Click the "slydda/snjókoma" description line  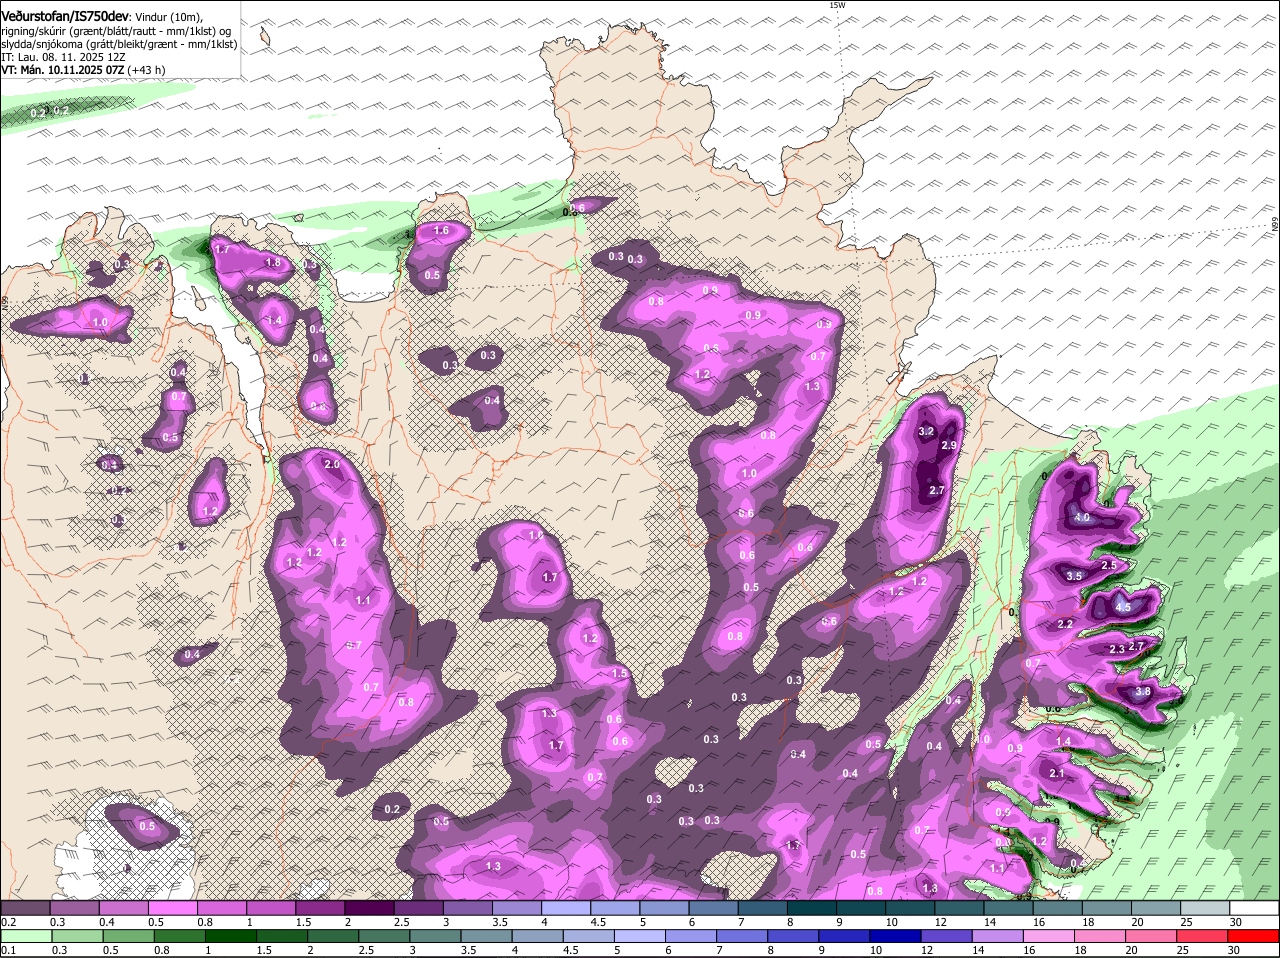[119, 44]
